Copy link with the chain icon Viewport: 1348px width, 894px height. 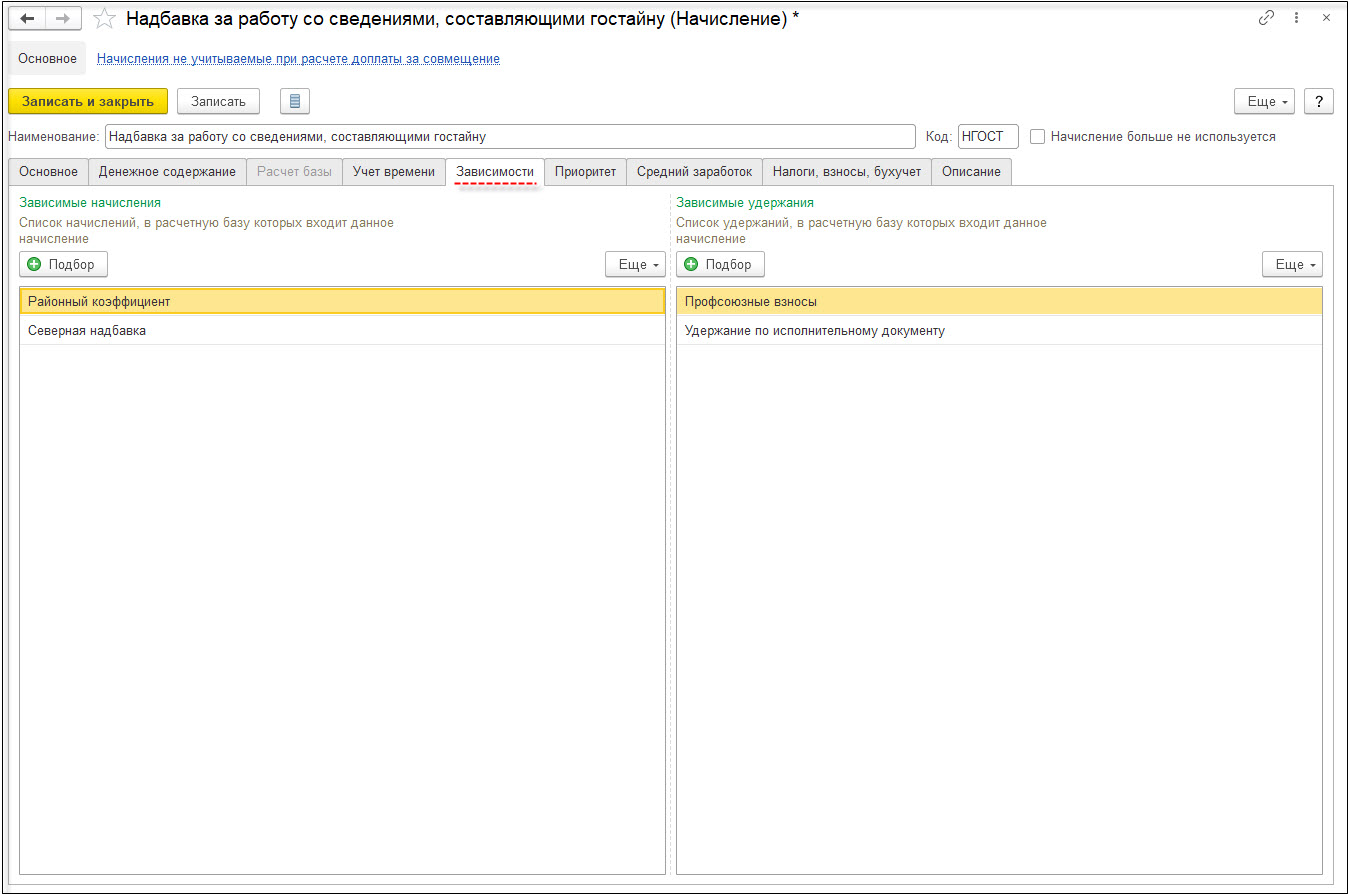[x=1266, y=18]
